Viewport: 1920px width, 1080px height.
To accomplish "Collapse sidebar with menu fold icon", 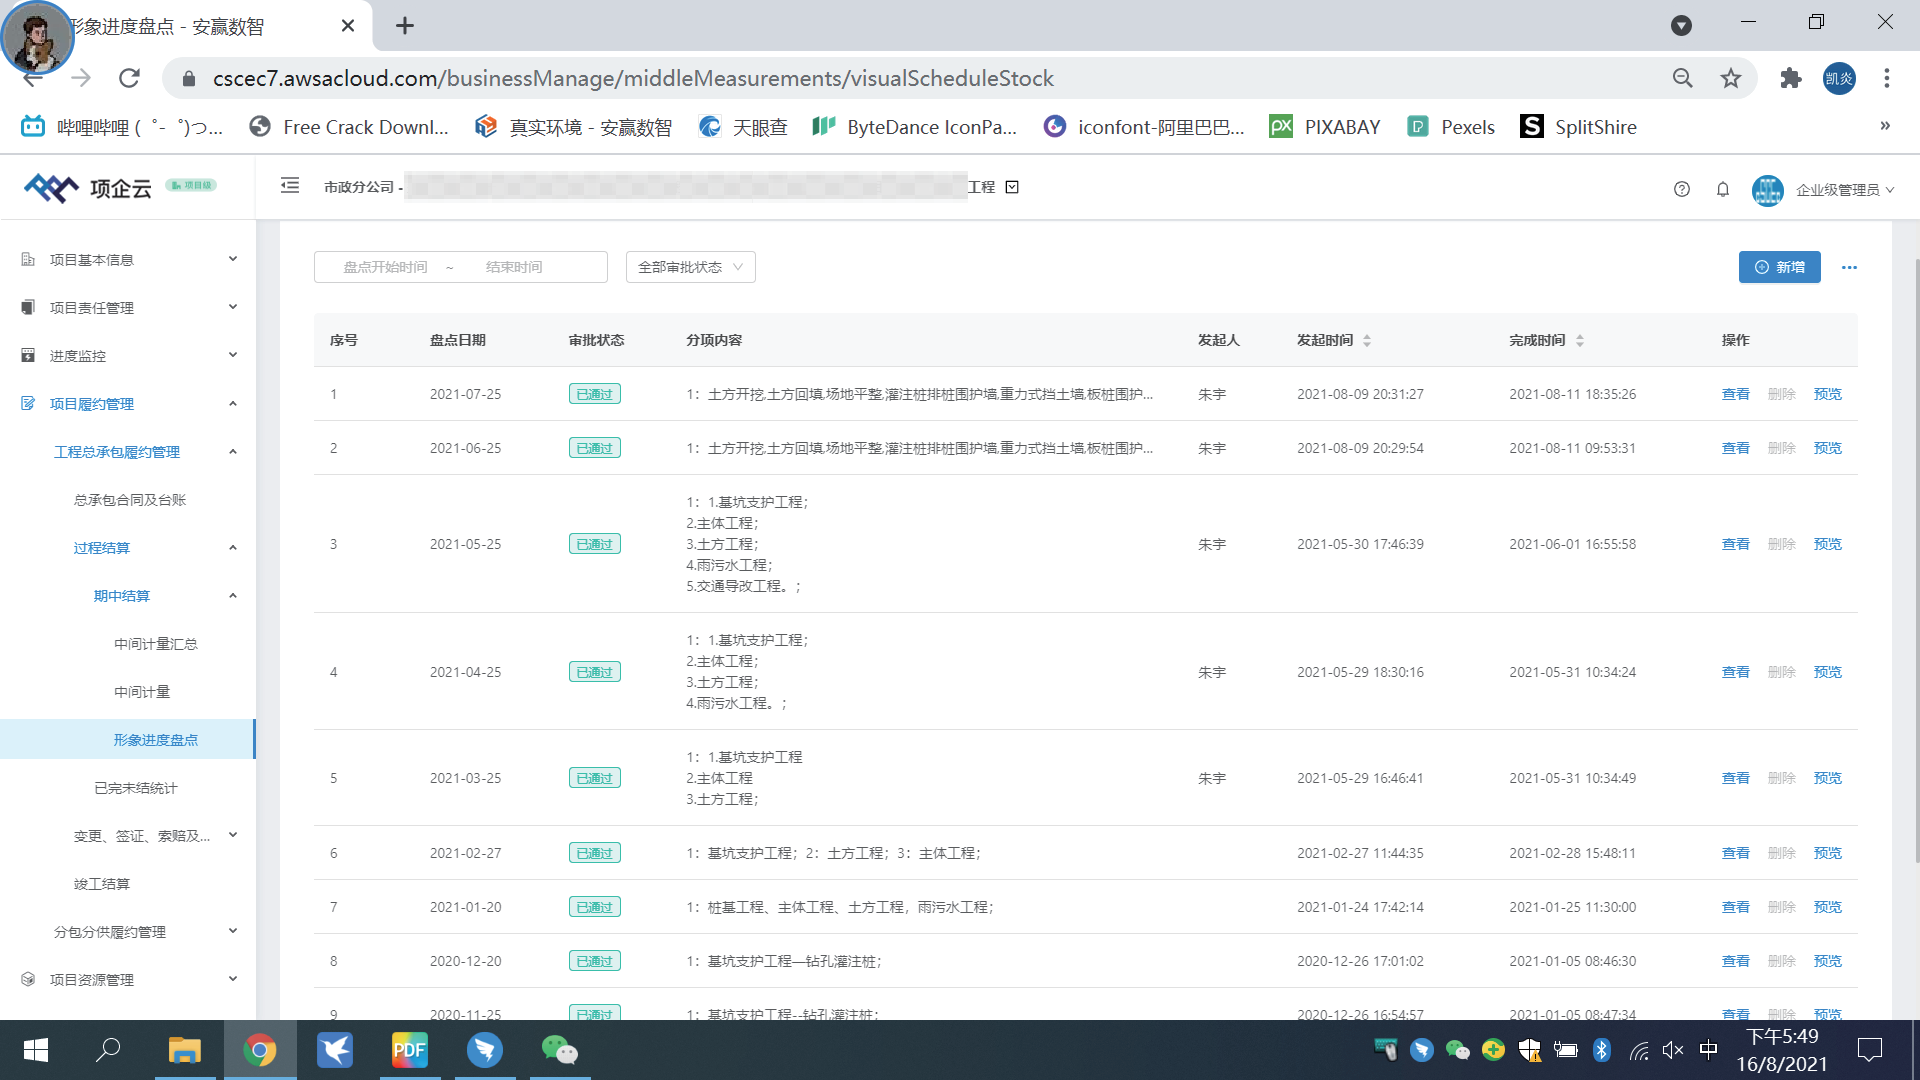I will click(290, 186).
